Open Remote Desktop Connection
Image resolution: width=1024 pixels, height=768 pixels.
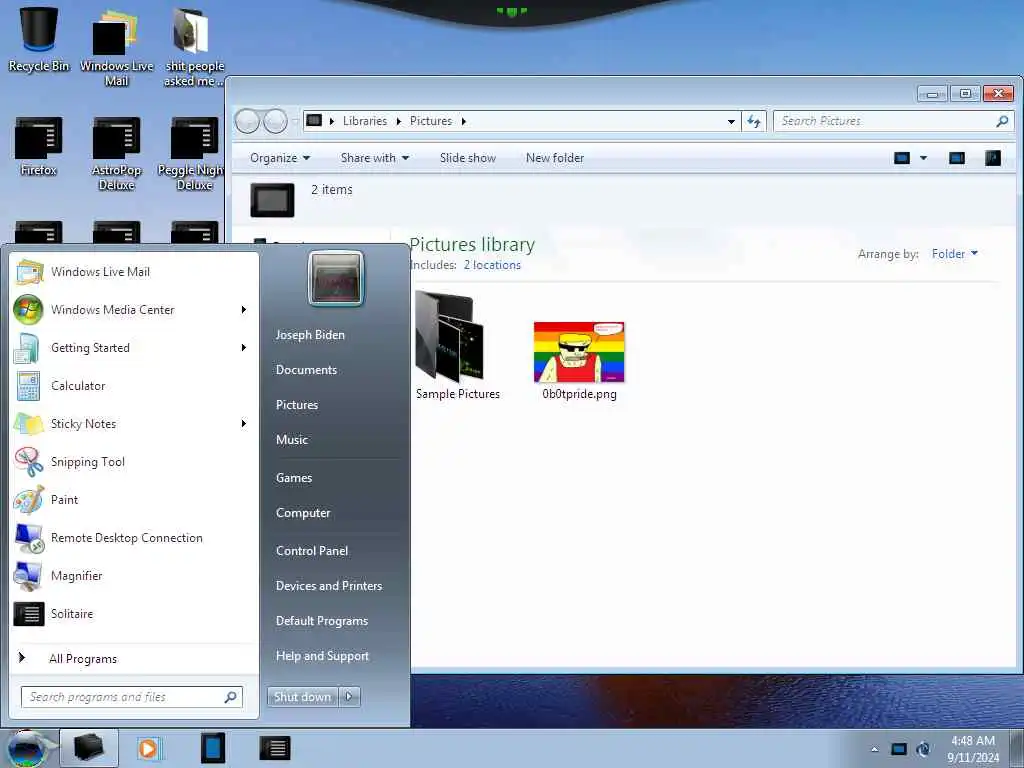[135, 537]
